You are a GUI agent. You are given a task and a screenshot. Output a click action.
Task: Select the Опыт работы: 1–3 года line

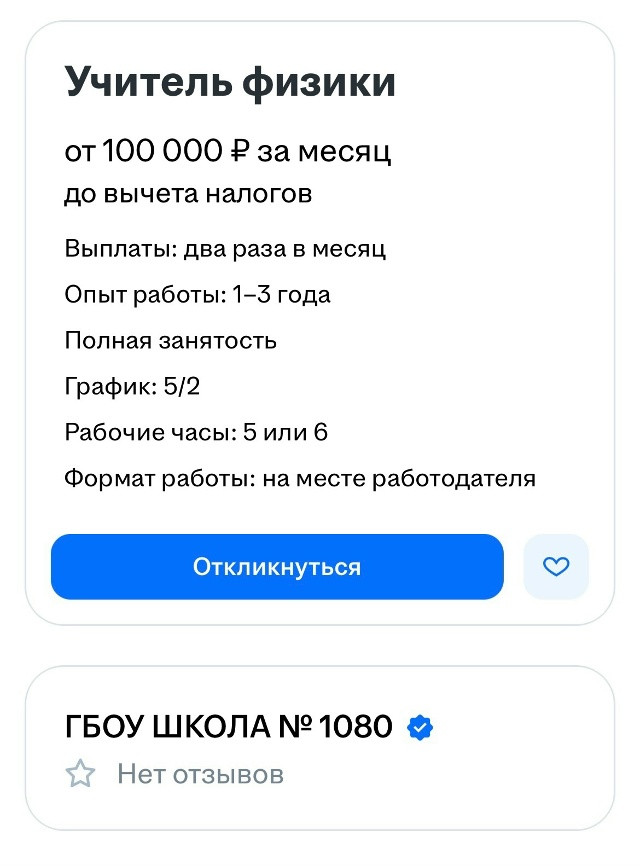point(198,294)
